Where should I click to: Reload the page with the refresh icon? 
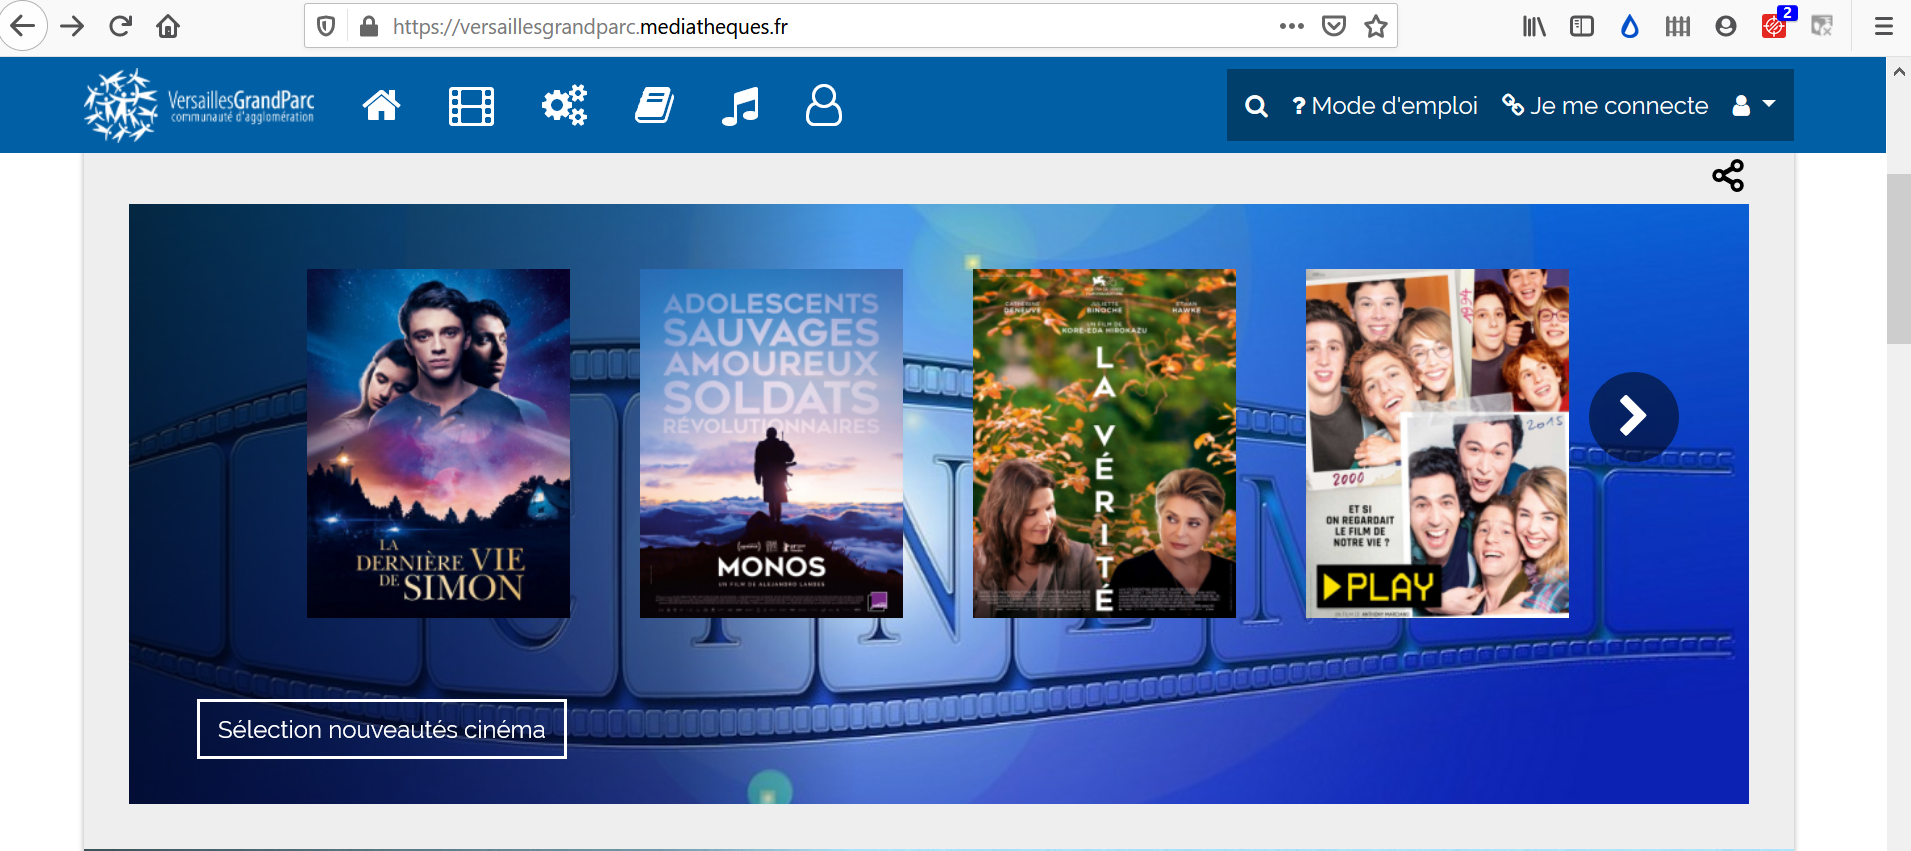coord(120,26)
